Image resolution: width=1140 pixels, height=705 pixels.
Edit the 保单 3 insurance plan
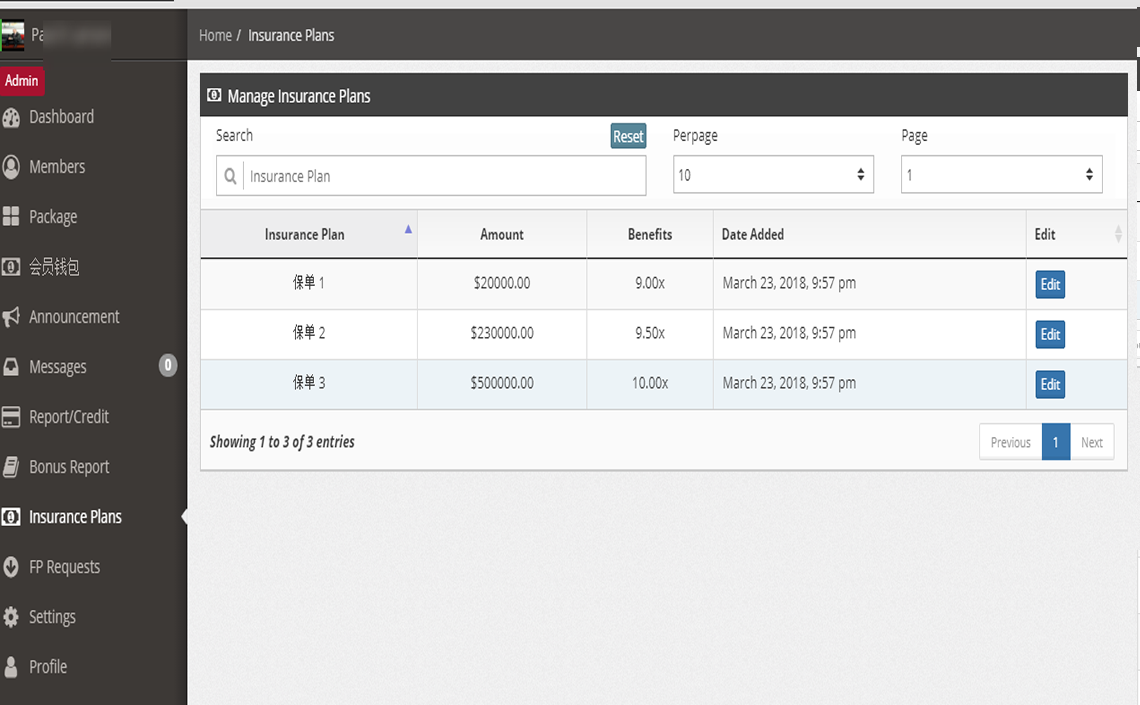pyautogui.click(x=1050, y=384)
